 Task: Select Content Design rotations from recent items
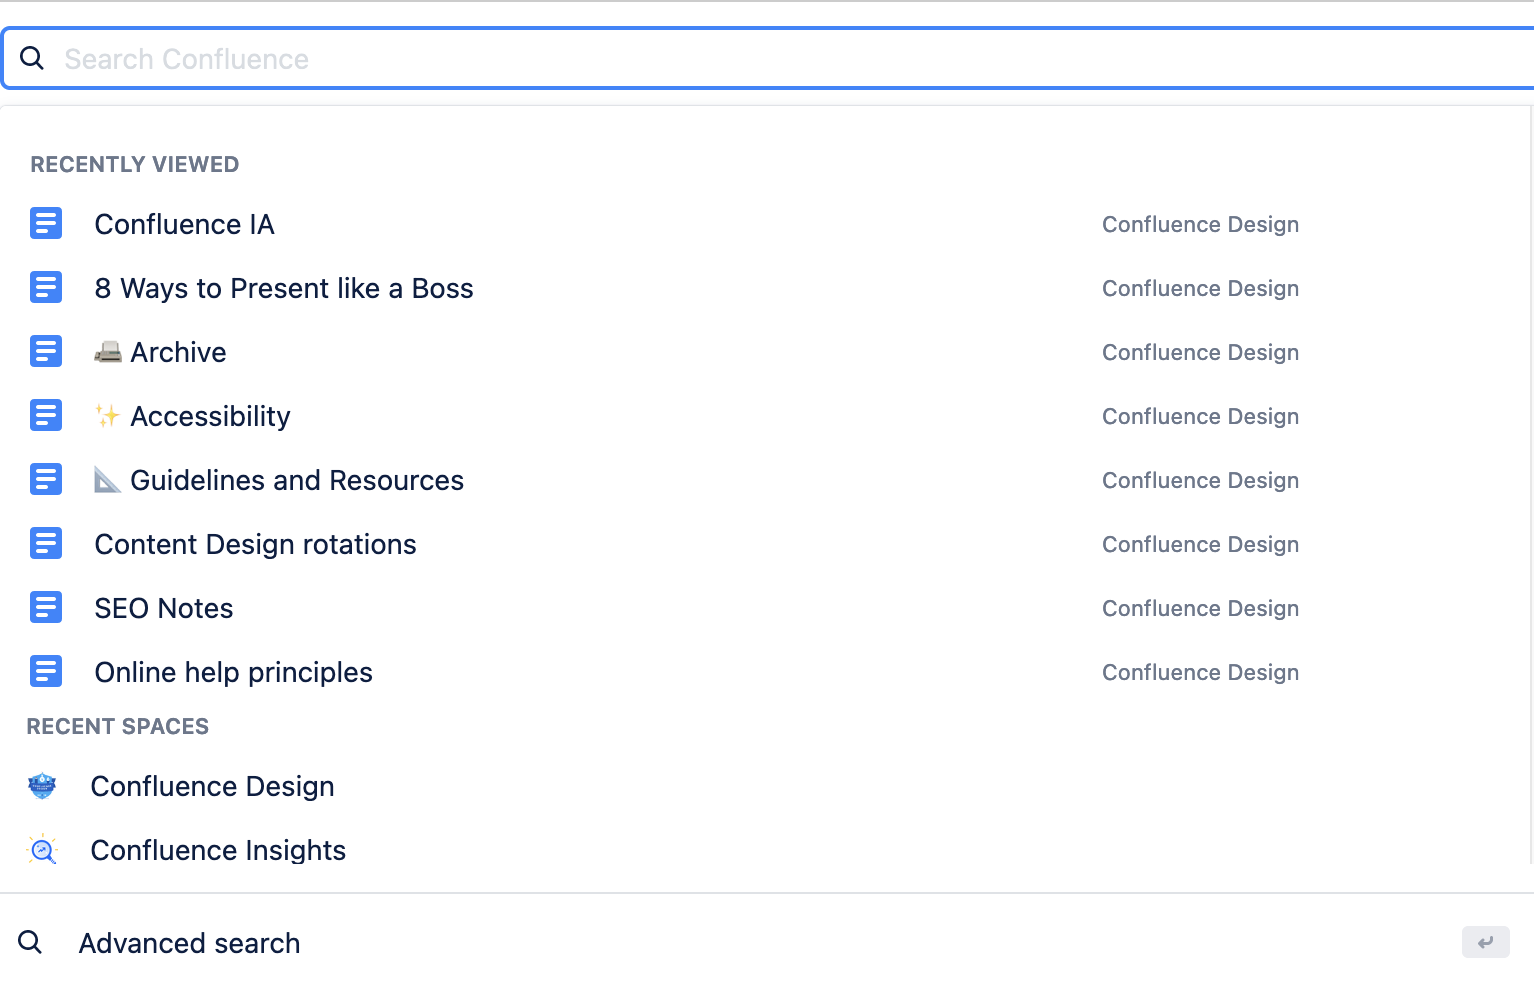pyautogui.click(x=255, y=544)
